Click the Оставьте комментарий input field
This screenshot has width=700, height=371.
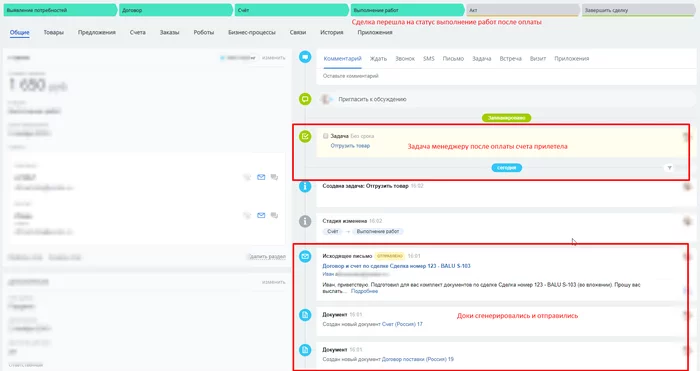507,76
